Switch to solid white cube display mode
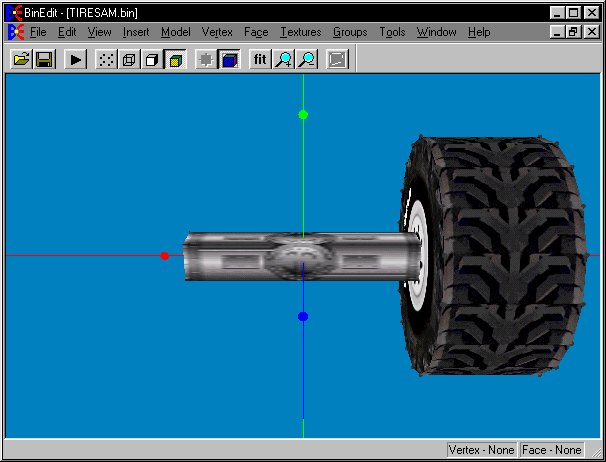Viewport: 606px width, 462px height. coord(151,60)
